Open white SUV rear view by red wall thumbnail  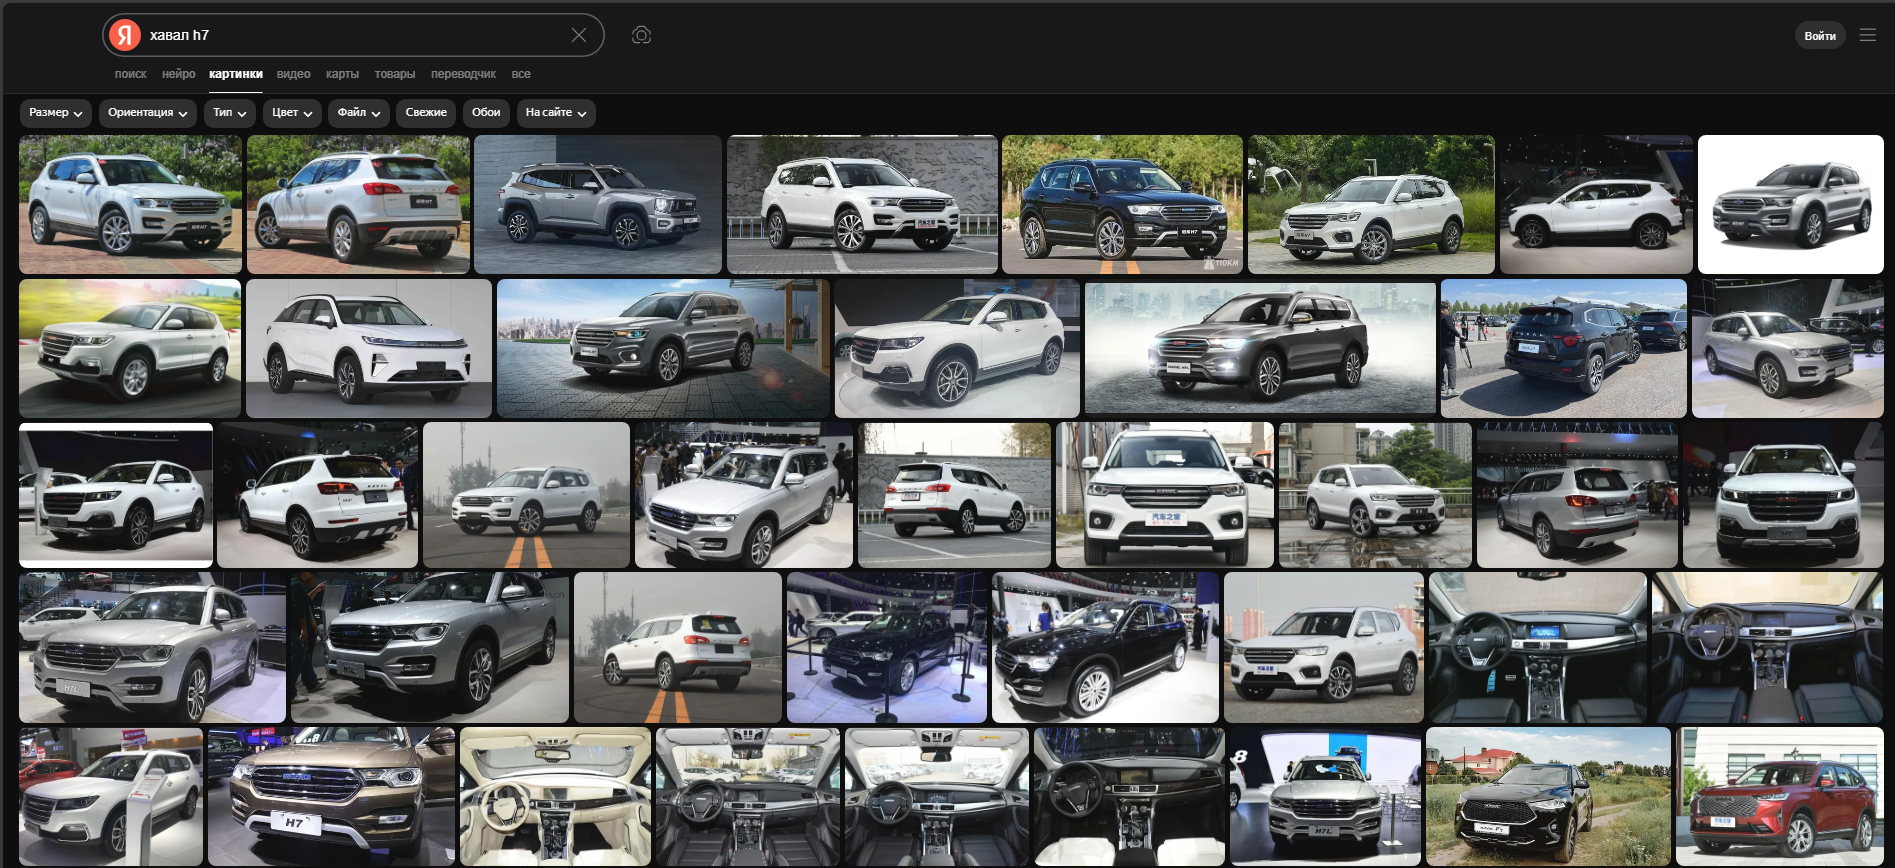(358, 204)
